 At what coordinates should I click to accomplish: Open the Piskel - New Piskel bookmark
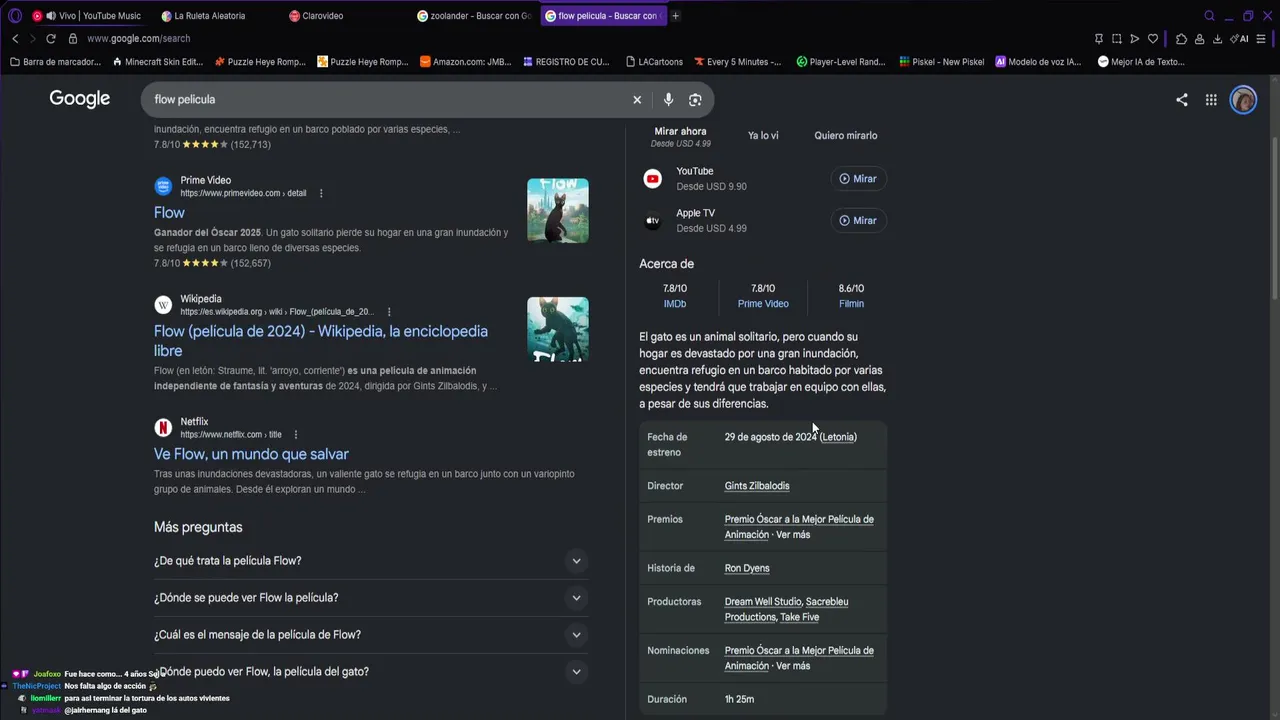[x=942, y=62]
